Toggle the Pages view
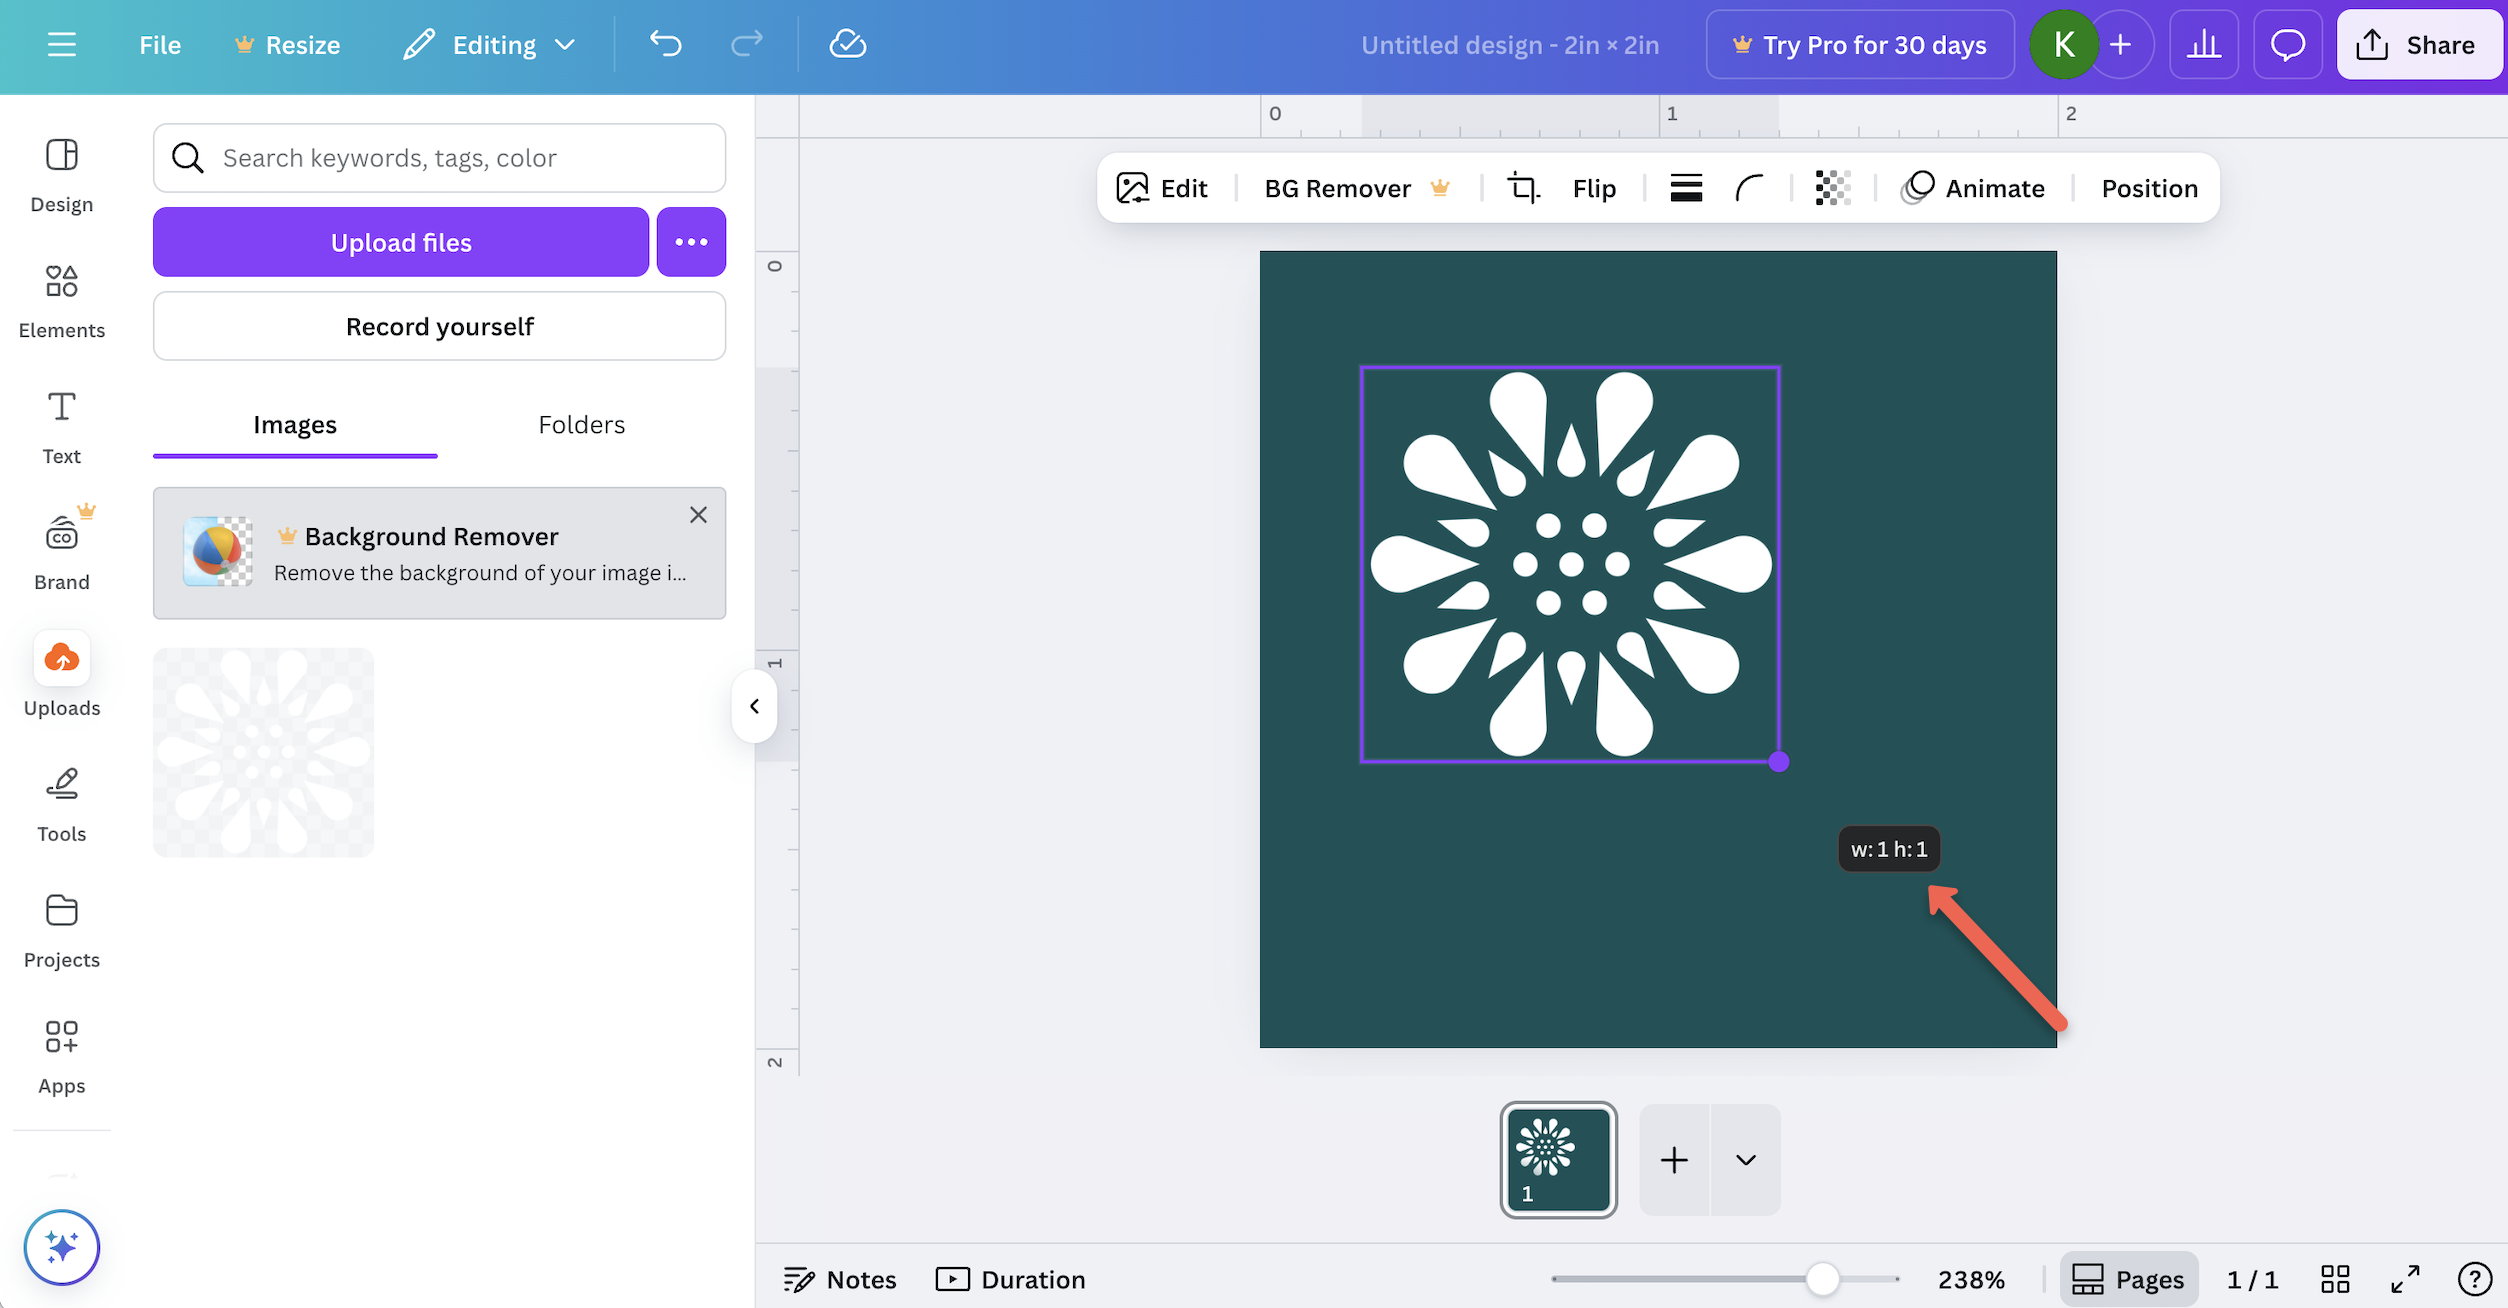The height and width of the screenshot is (1308, 2508). point(2128,1279)
